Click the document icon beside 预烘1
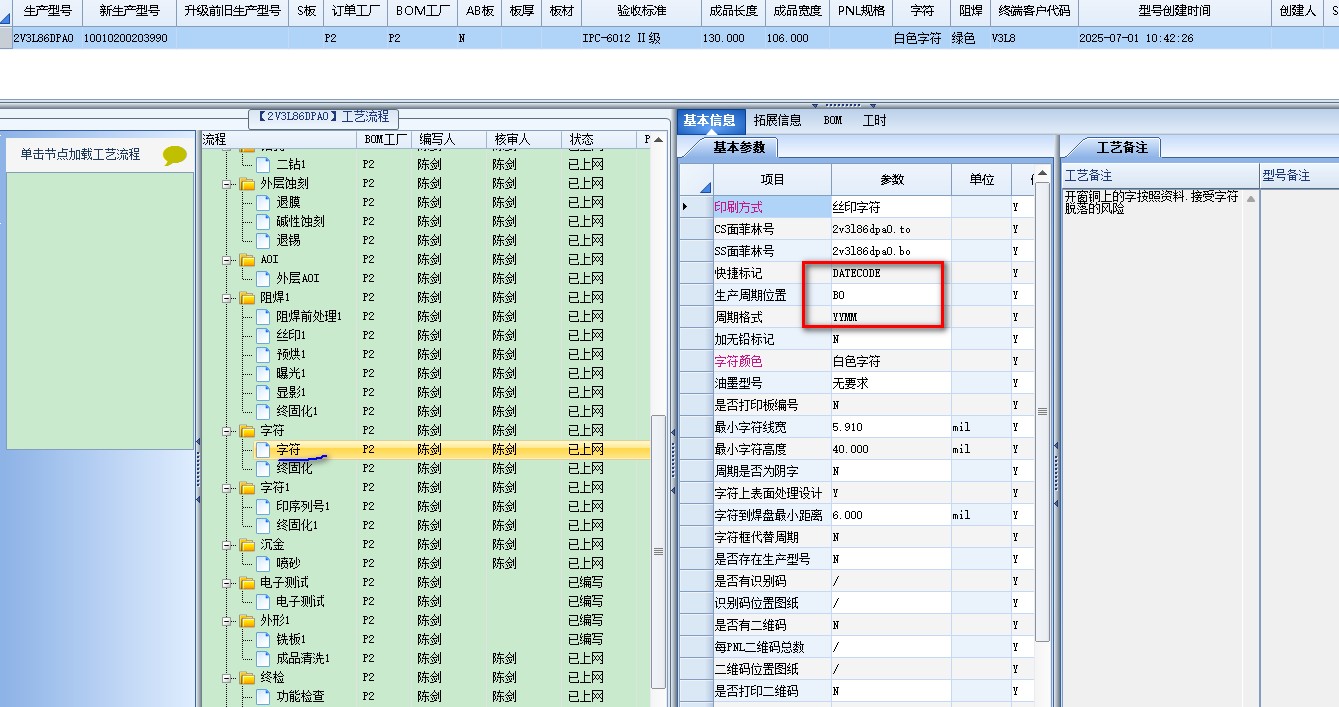The height and width of the screenshot is (707, 1339). pos(263,354)
